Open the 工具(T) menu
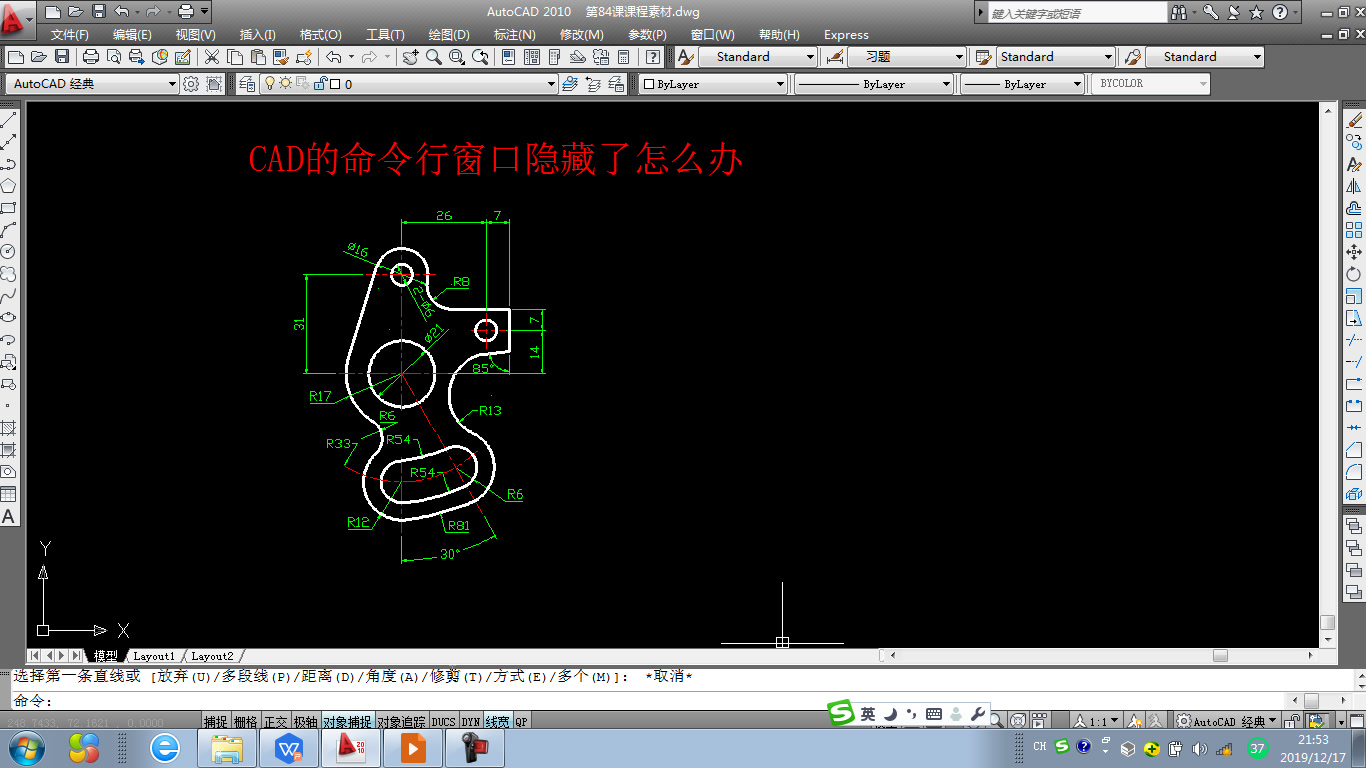The height and width of the screenshot is (768, 1366). (385, 35)
